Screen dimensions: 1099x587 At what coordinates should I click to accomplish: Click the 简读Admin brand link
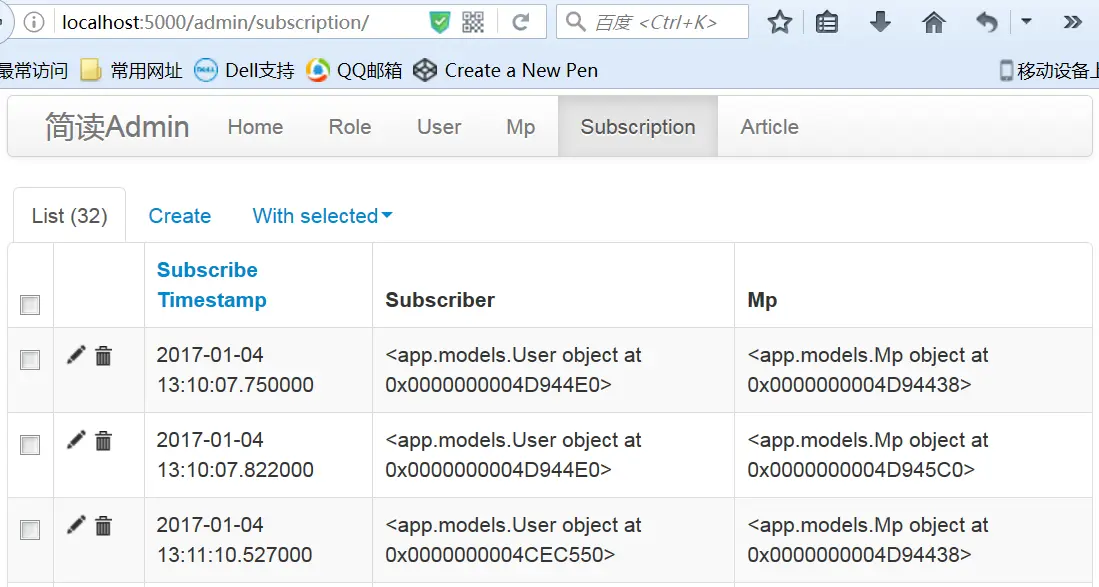(117, 127)
